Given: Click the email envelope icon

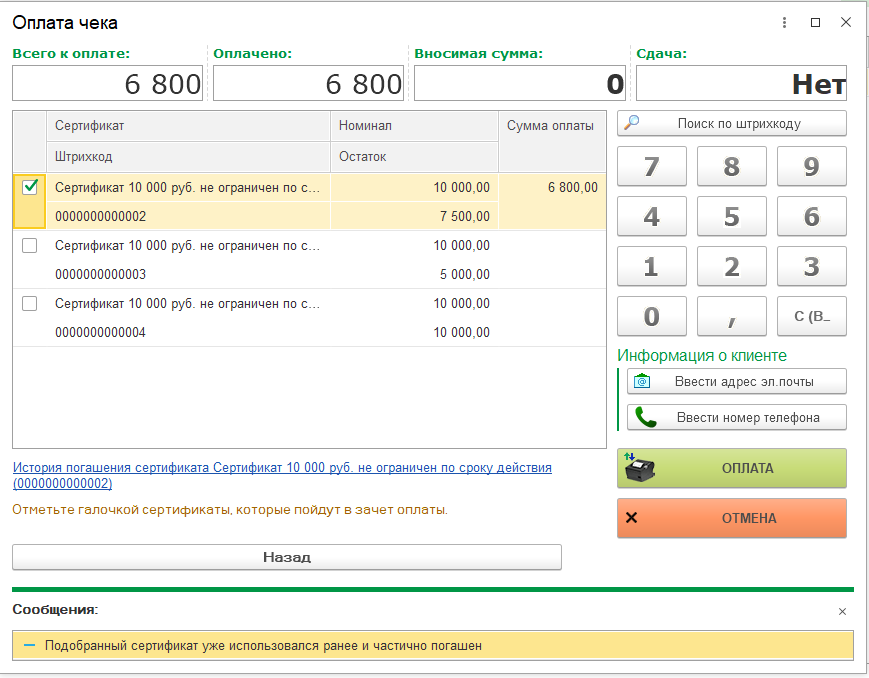Looking at the screenshot, I should [x=642, y=381].
